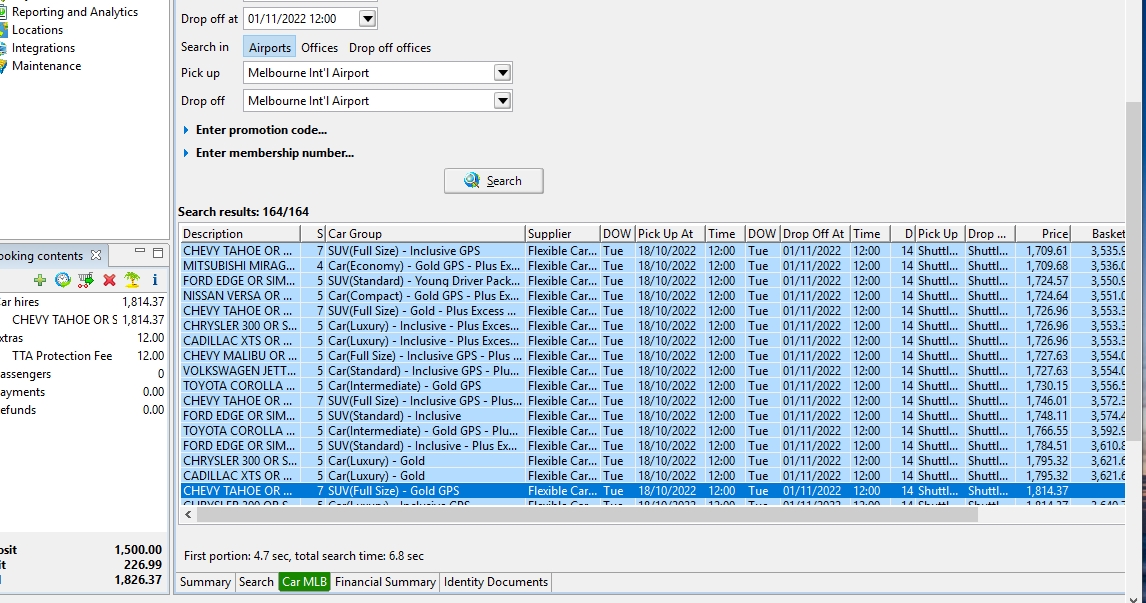Select MITSUBISHI MIRAG... result row
Viewport: 1146px width, 603px height.
[x=653, y=266]
